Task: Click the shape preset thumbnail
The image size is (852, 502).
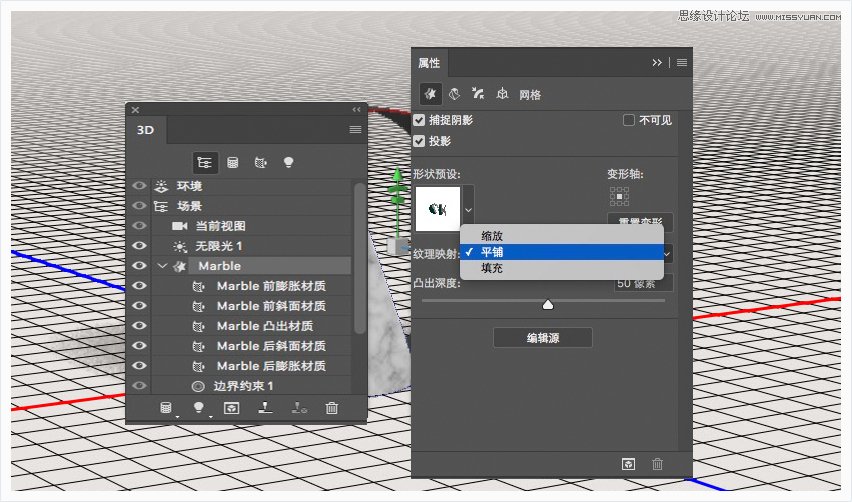Action: (x=438, y=209)
